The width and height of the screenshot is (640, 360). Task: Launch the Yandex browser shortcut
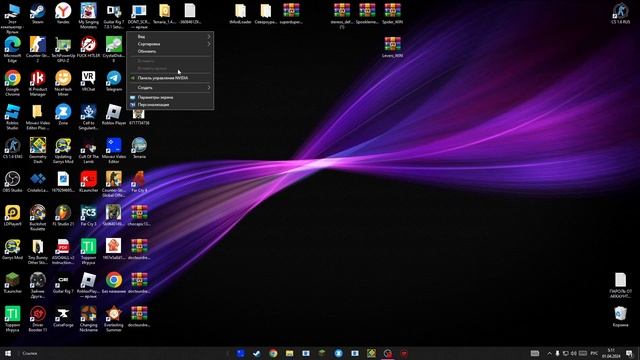63,13
